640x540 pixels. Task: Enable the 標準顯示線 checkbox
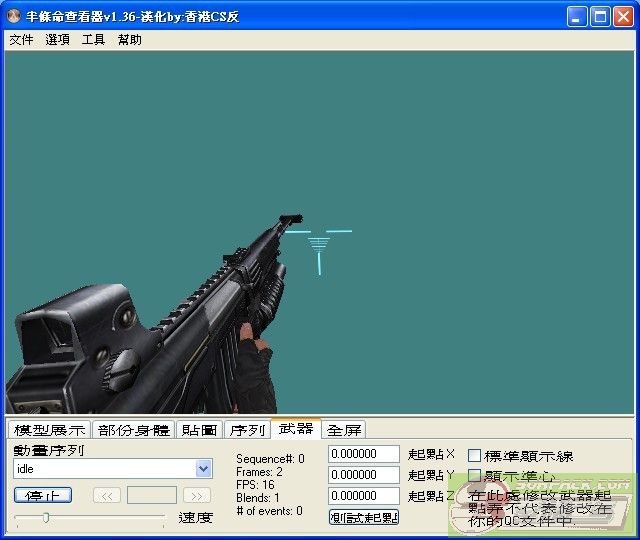tap(475, 456)
